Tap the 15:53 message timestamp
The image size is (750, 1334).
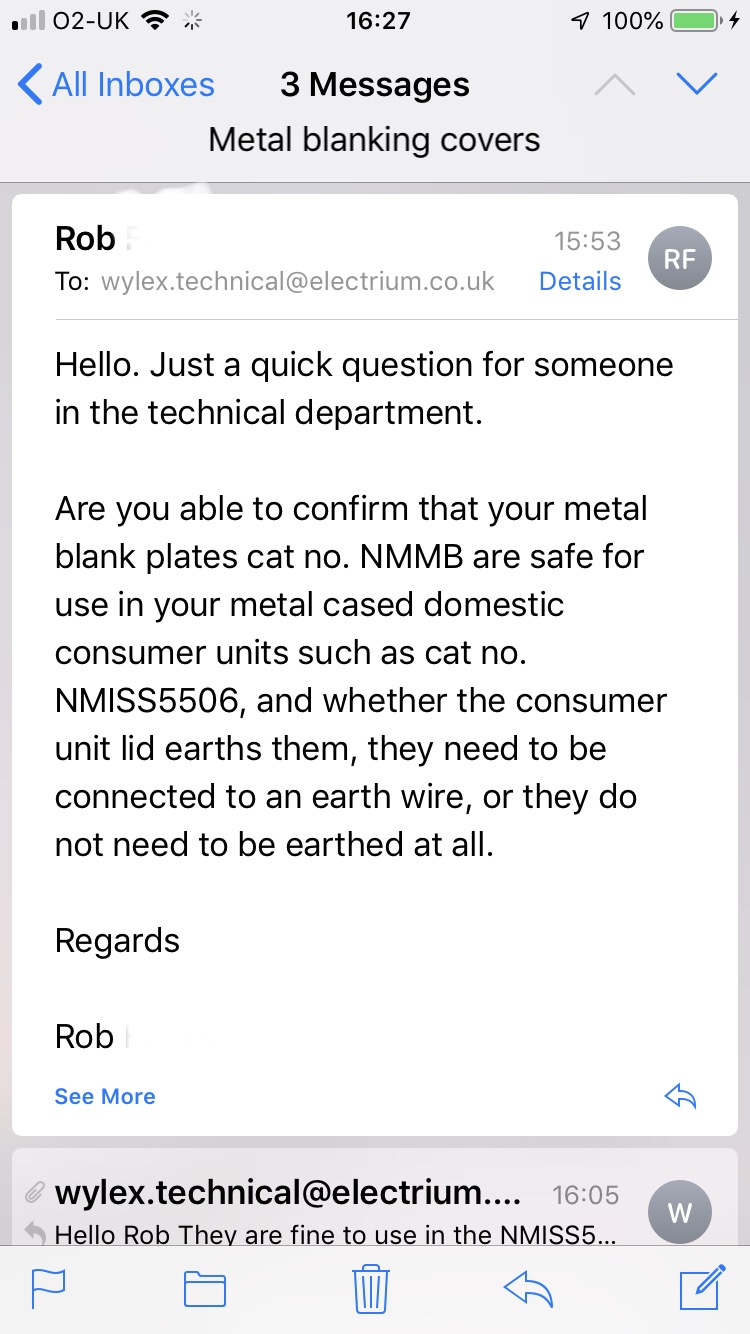[x=588, y=241]
